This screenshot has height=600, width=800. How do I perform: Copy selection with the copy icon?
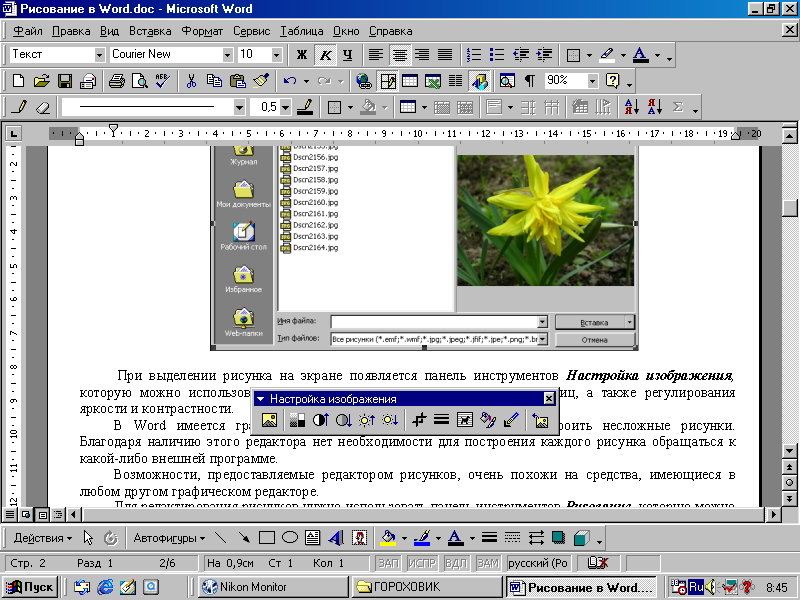coord(214,81)
